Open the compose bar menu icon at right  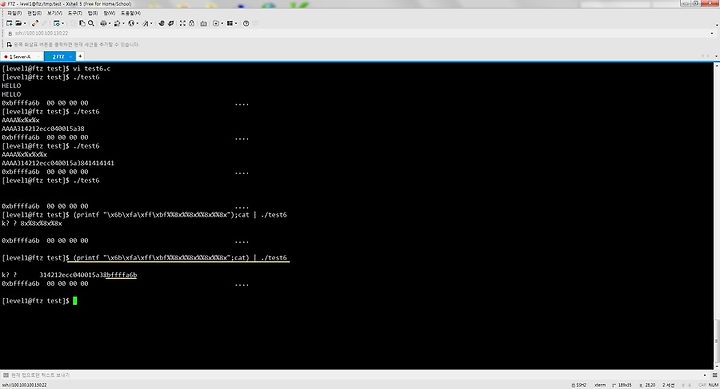715,375
